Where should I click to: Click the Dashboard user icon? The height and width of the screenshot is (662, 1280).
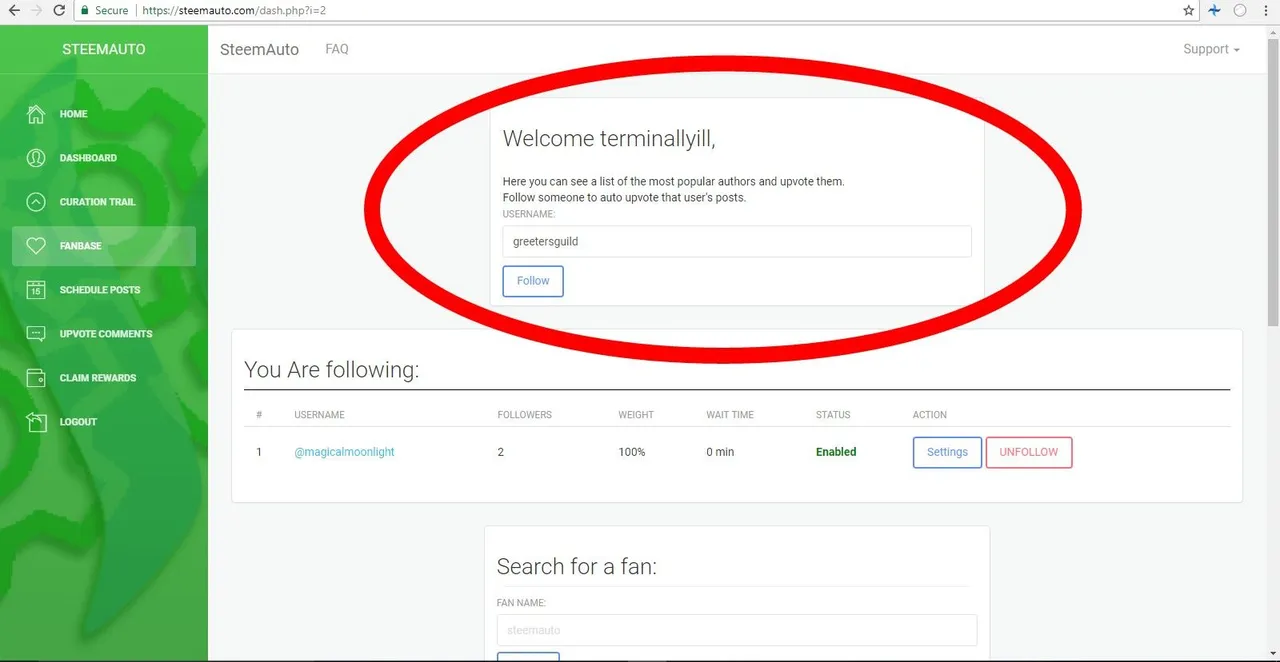click(x=36, y=158)
